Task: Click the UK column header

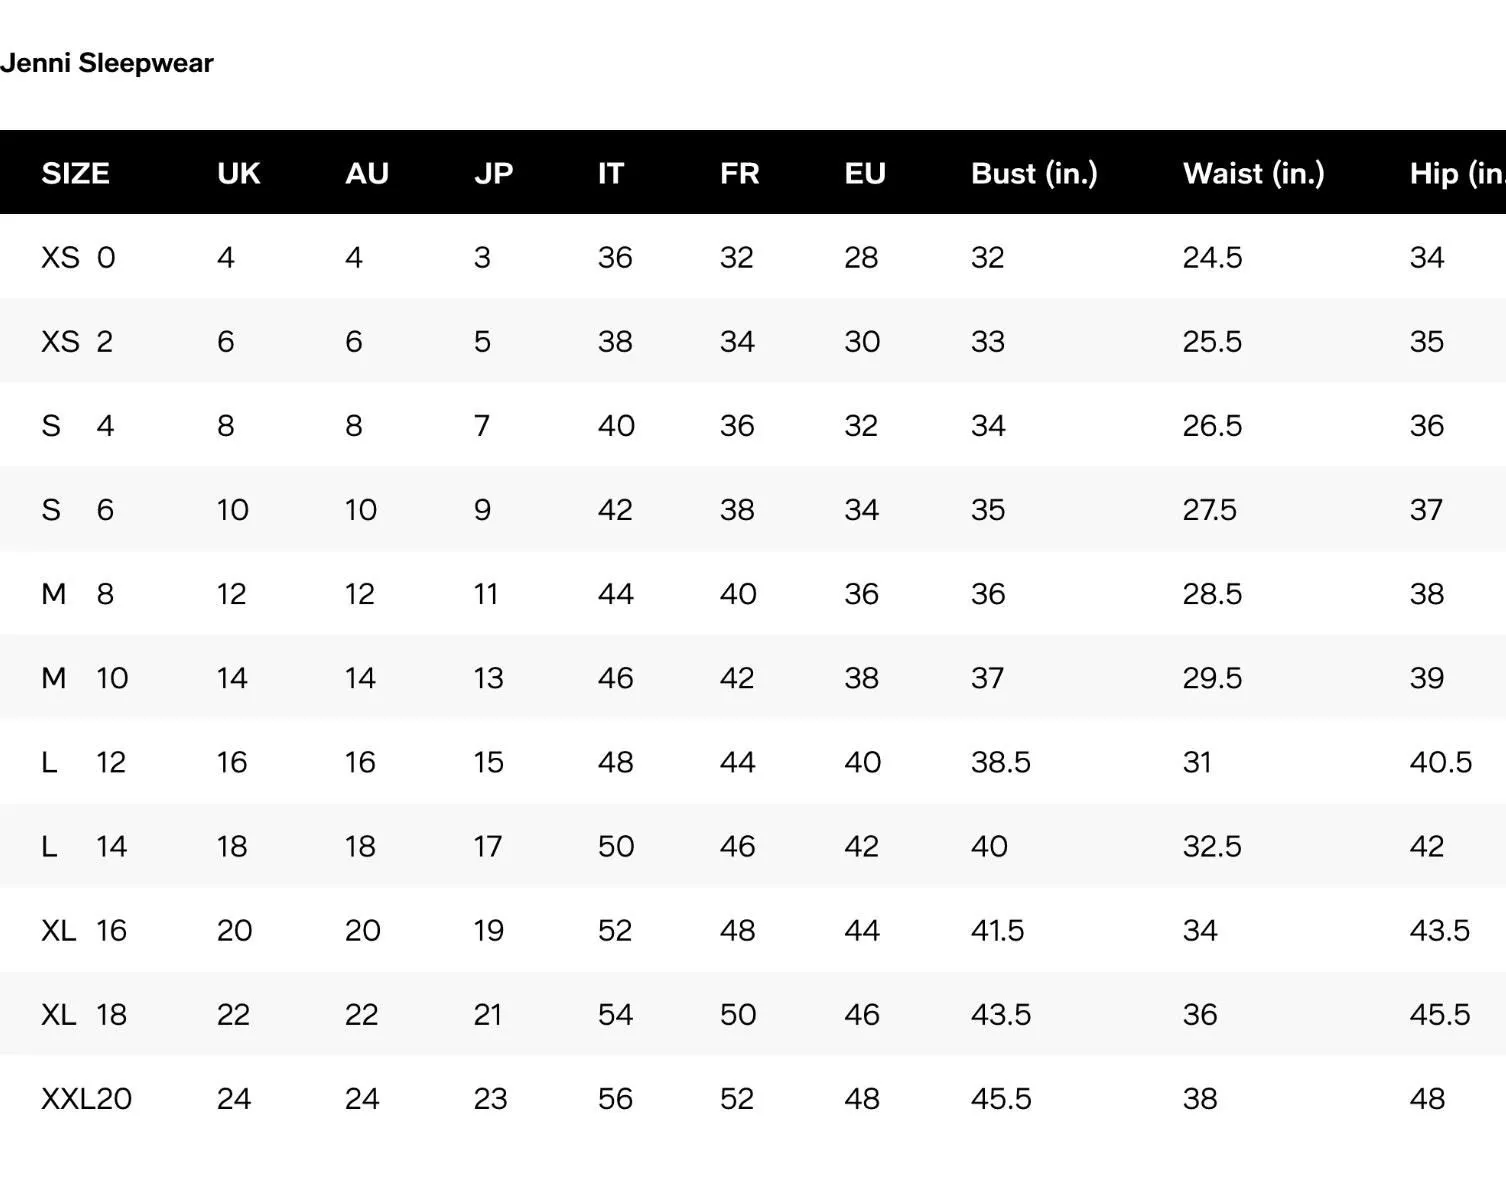Action: point(238,173)
